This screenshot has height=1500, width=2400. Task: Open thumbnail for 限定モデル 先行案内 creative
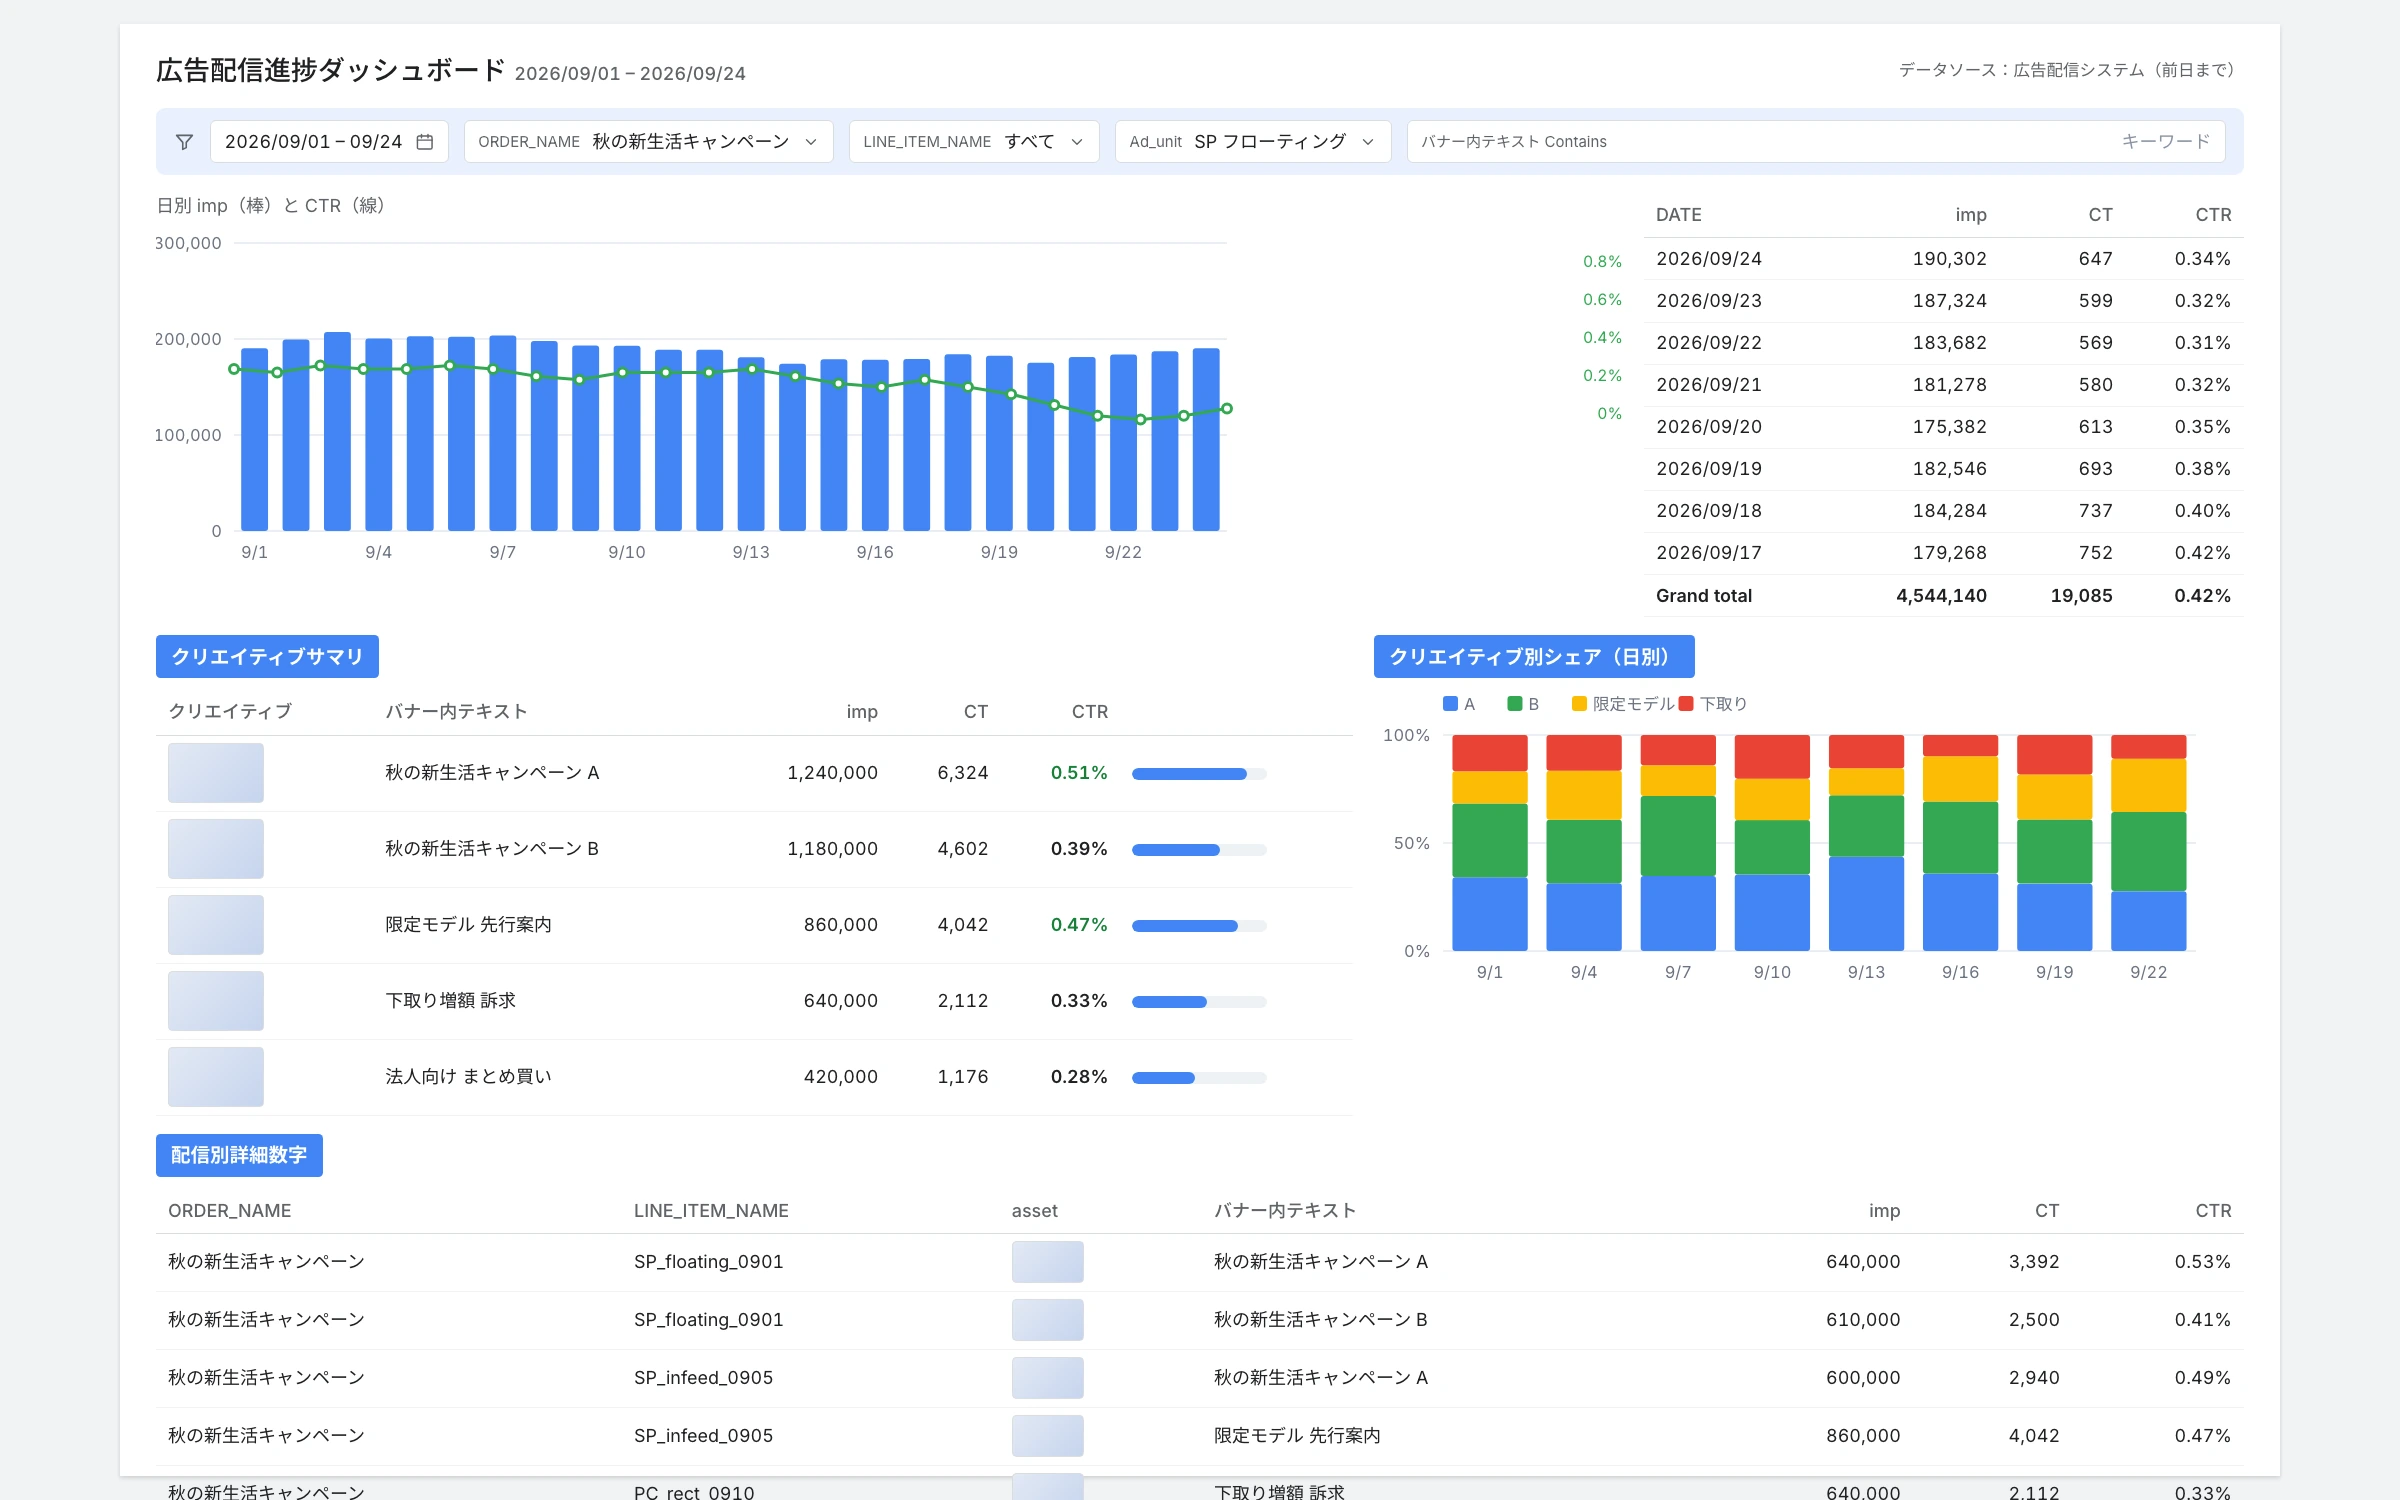tap(216, 925)
